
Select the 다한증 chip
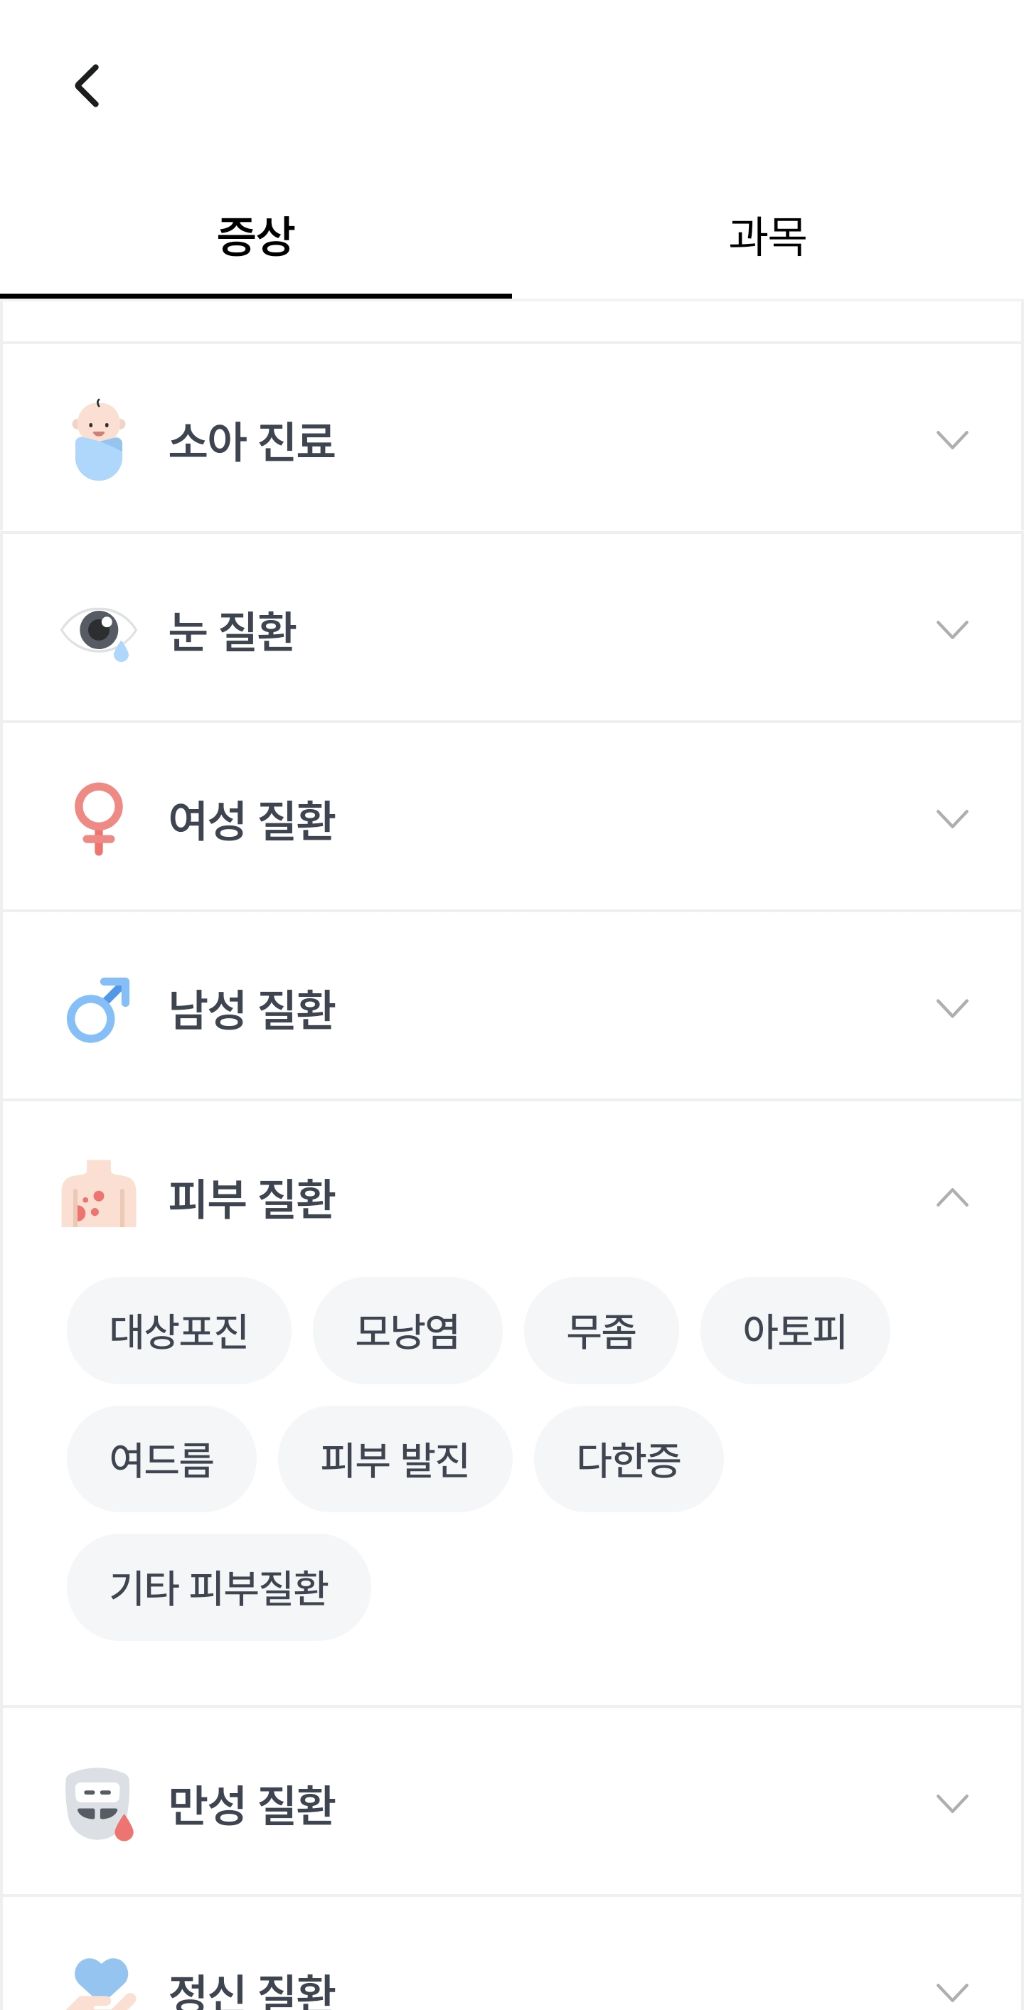[628, 1459]
